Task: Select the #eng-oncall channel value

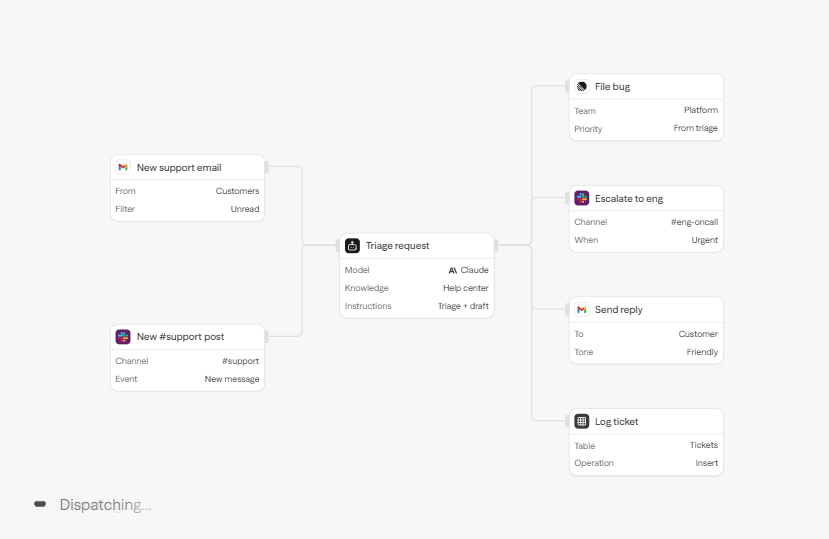Action: point(694,222)
